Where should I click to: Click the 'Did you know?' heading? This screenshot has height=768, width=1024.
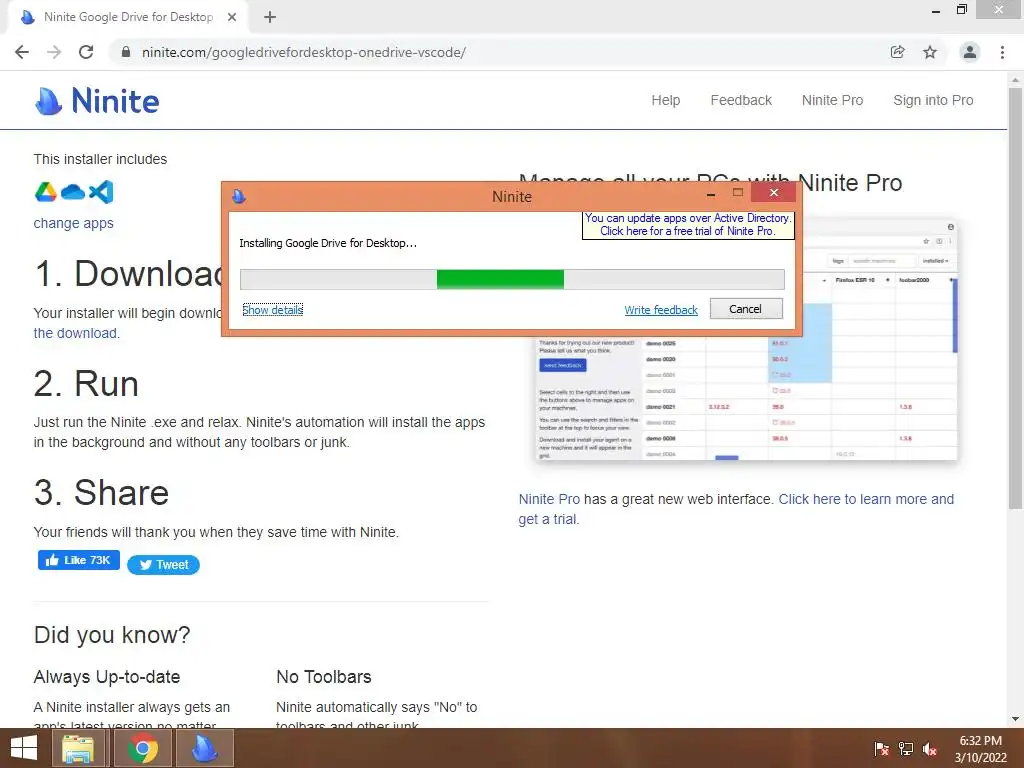coord(112,635)
